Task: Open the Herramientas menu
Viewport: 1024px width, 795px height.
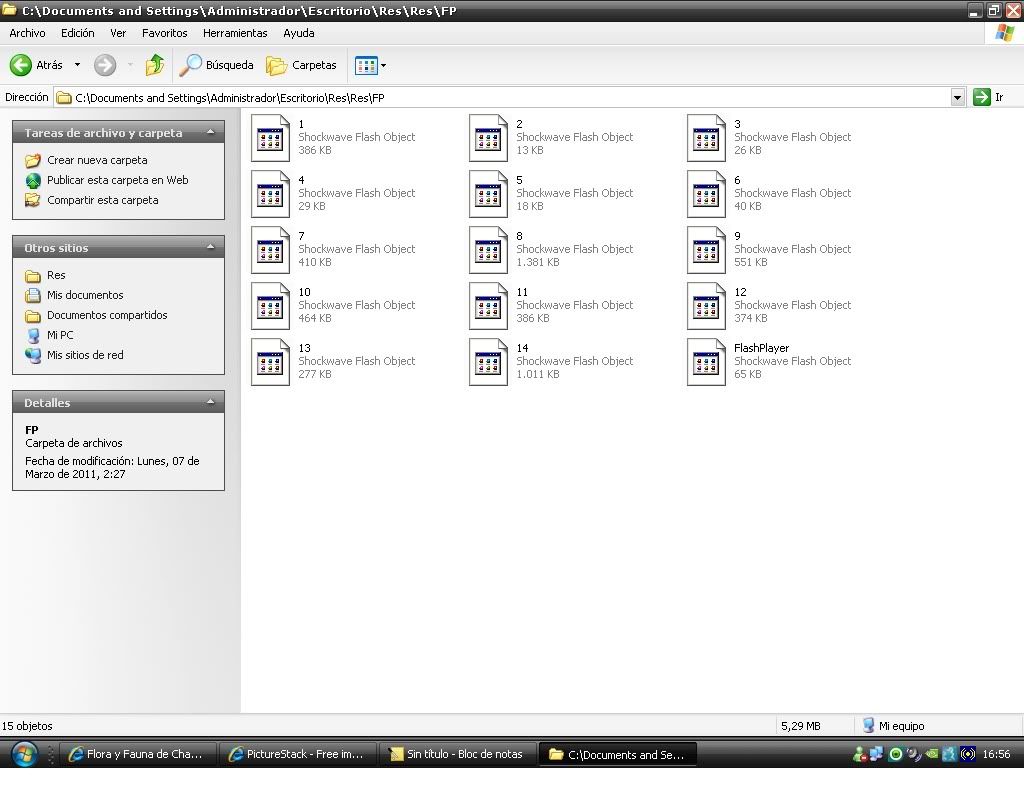Action: point(235,33)
